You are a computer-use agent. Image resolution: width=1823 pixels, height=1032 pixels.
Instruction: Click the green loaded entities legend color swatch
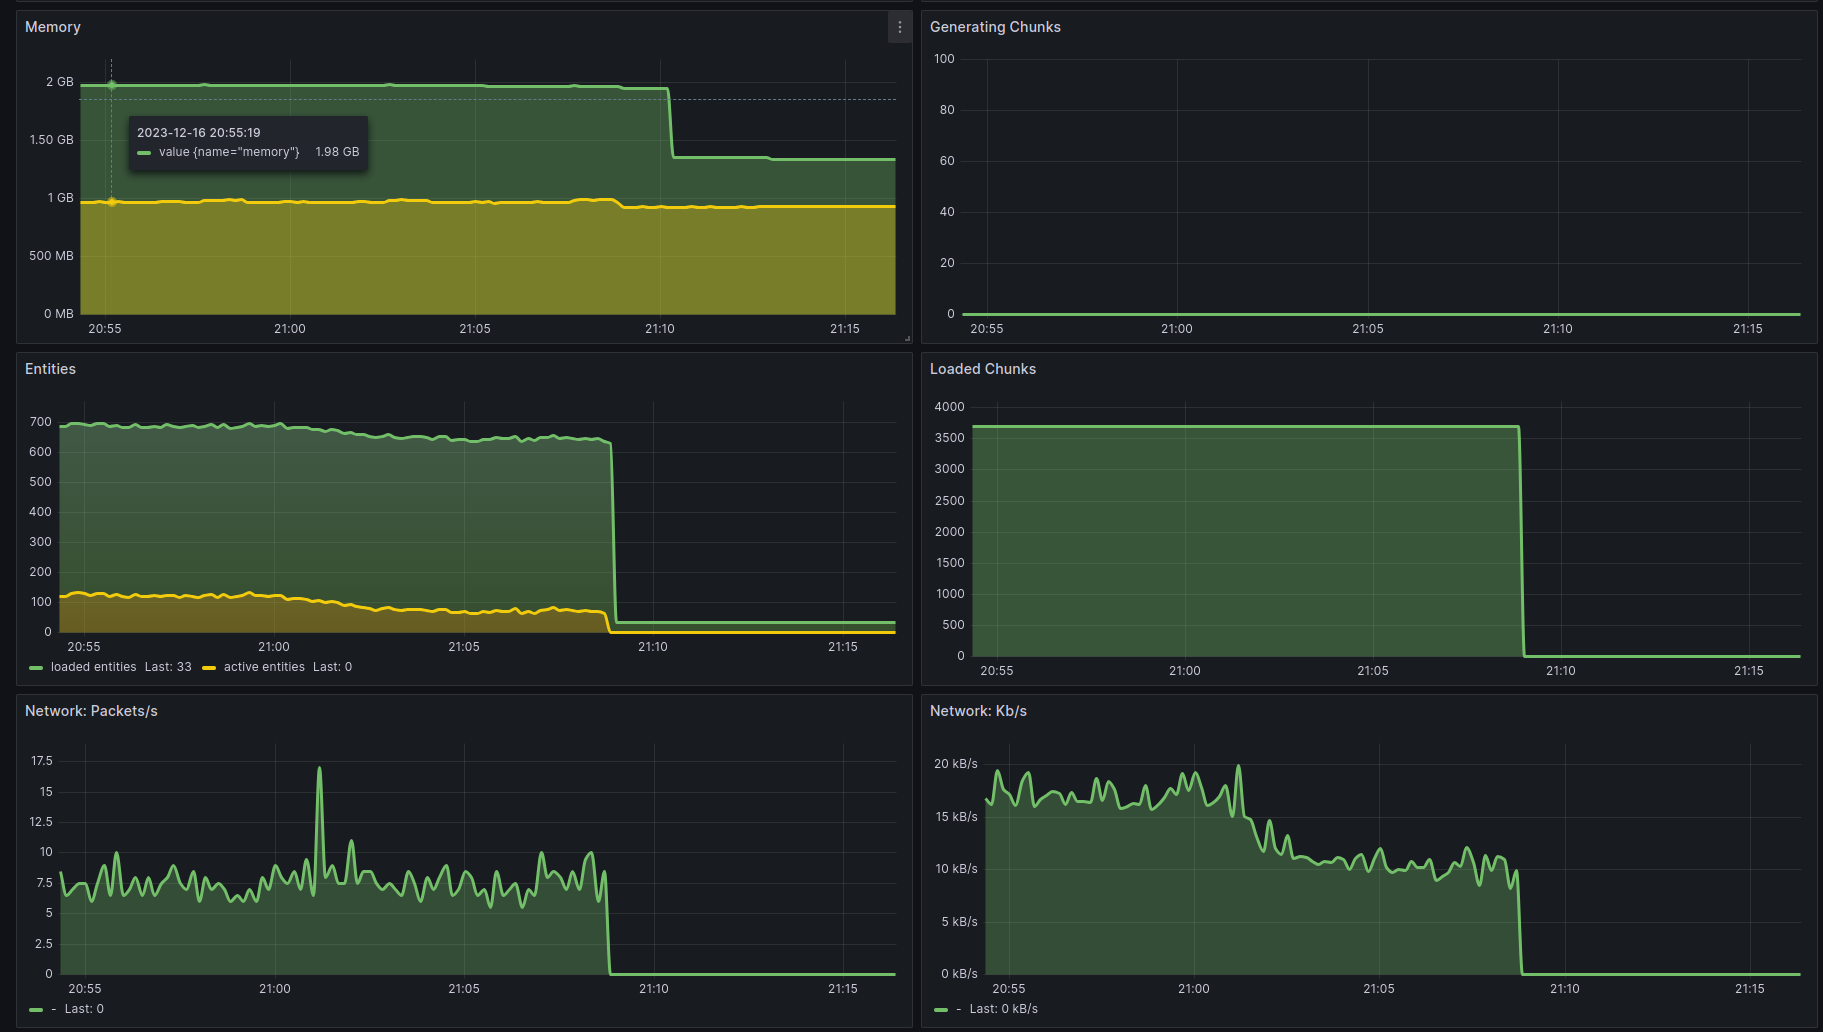pyautogui.click(x=36, y=668)
